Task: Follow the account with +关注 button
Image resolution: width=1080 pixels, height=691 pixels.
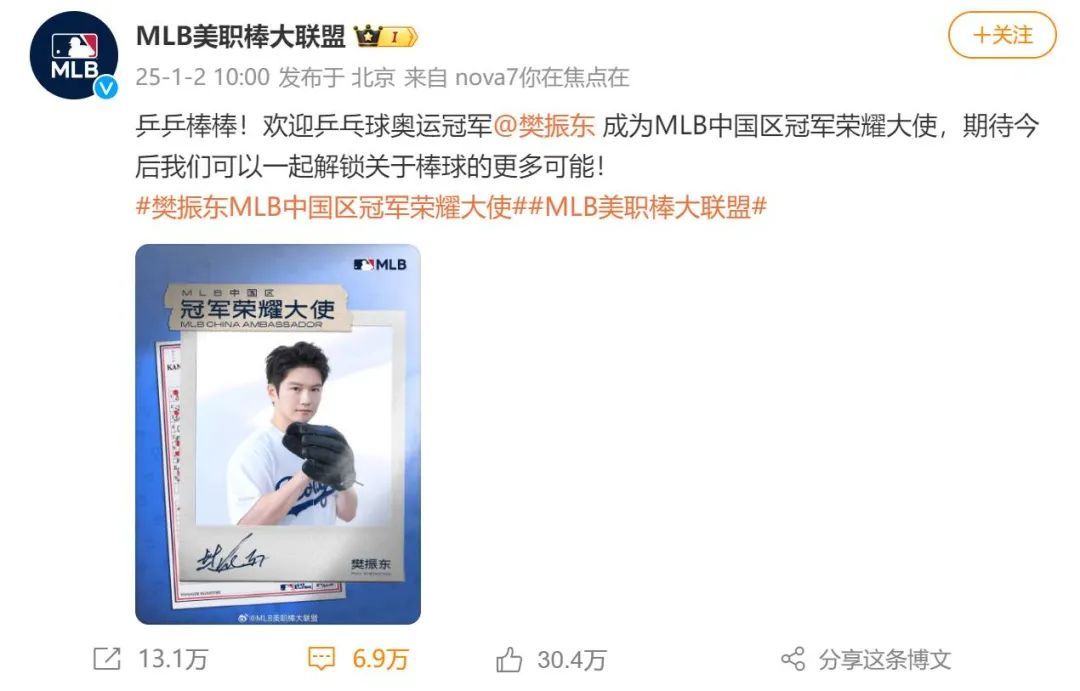Action: pyautogui.click(x=1002, y=35)
